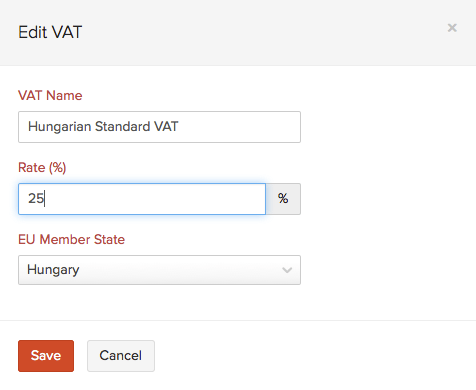This screenshot has width=476, height=390.
Task: Click the Edit VAT dialog title
Action: (x=50, y=32)
